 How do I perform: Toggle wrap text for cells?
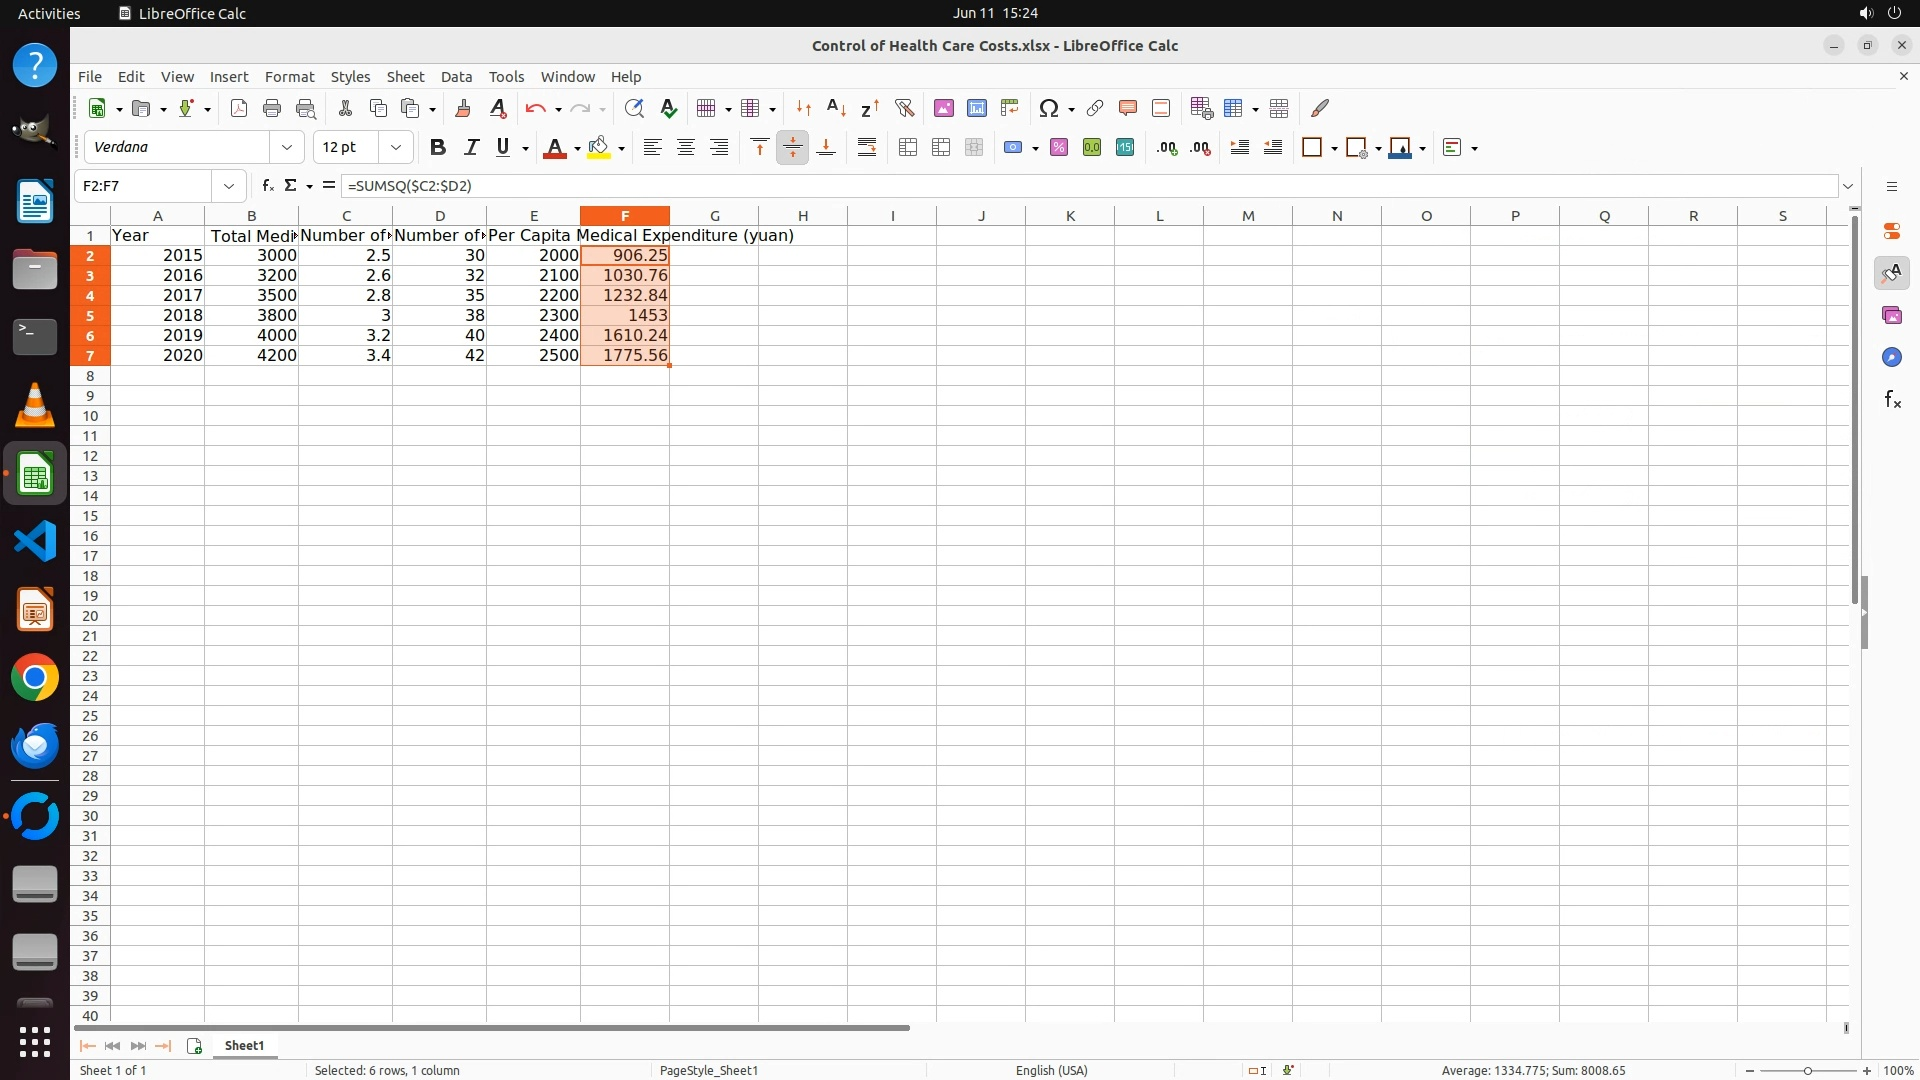coord(867,147)
